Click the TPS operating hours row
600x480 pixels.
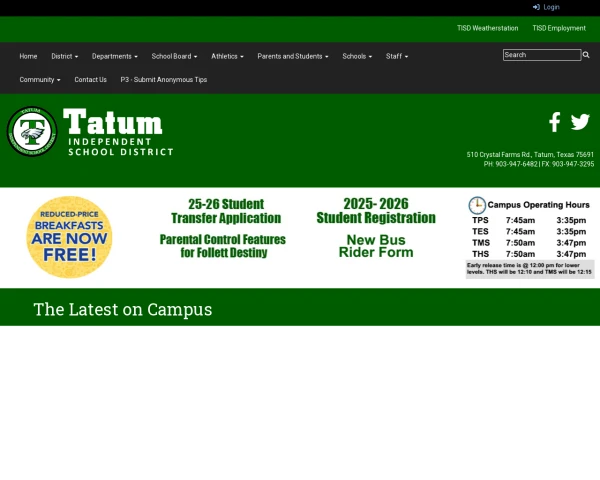pyautogui.click(x=529, y=220)
